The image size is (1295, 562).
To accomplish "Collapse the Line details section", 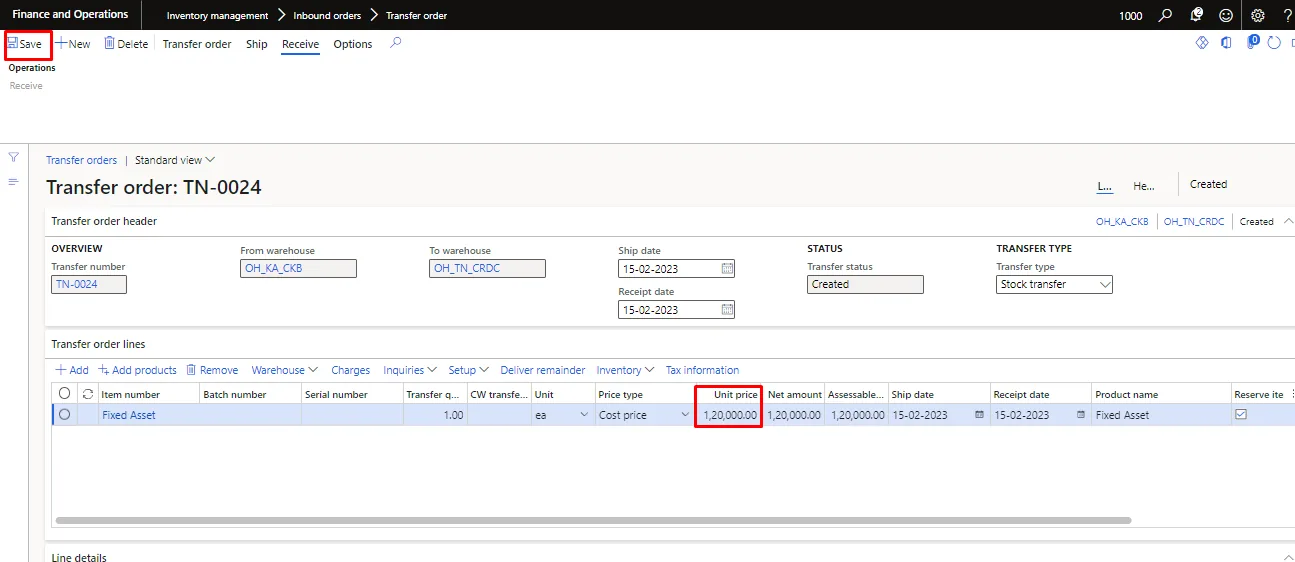I will pos(1288,557).
